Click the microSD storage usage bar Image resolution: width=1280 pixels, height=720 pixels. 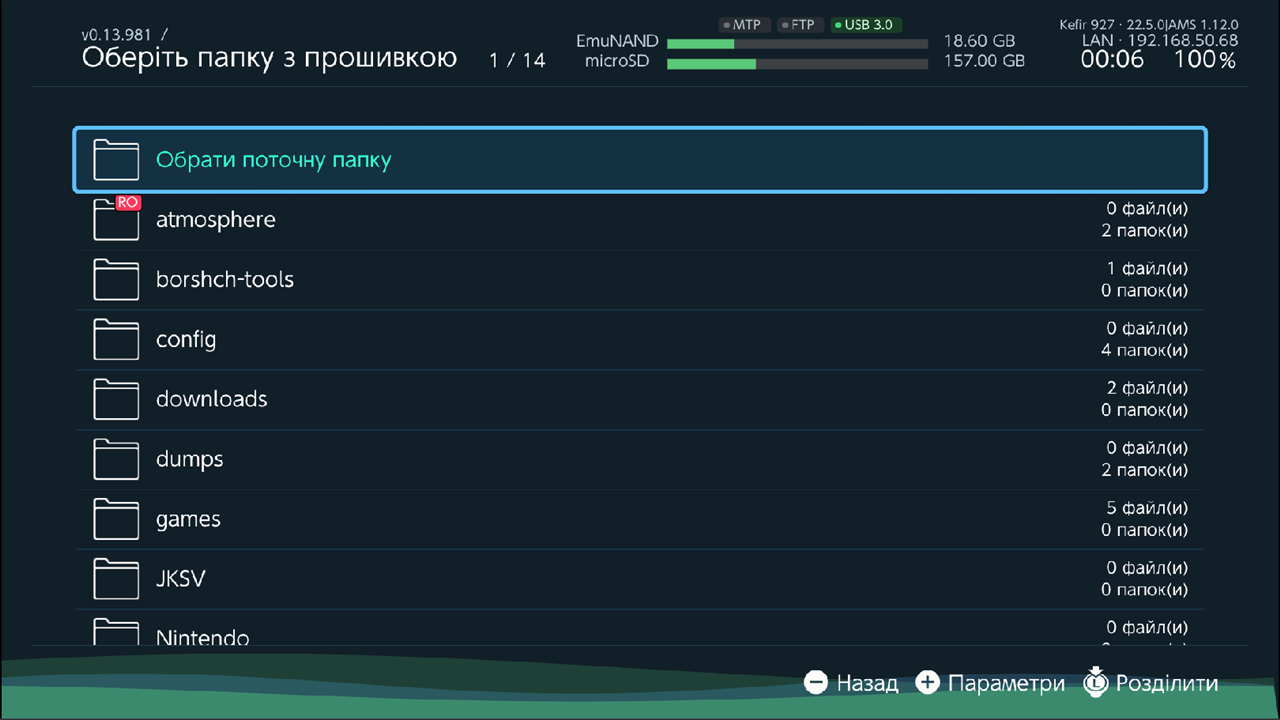[x=797, y=63]
